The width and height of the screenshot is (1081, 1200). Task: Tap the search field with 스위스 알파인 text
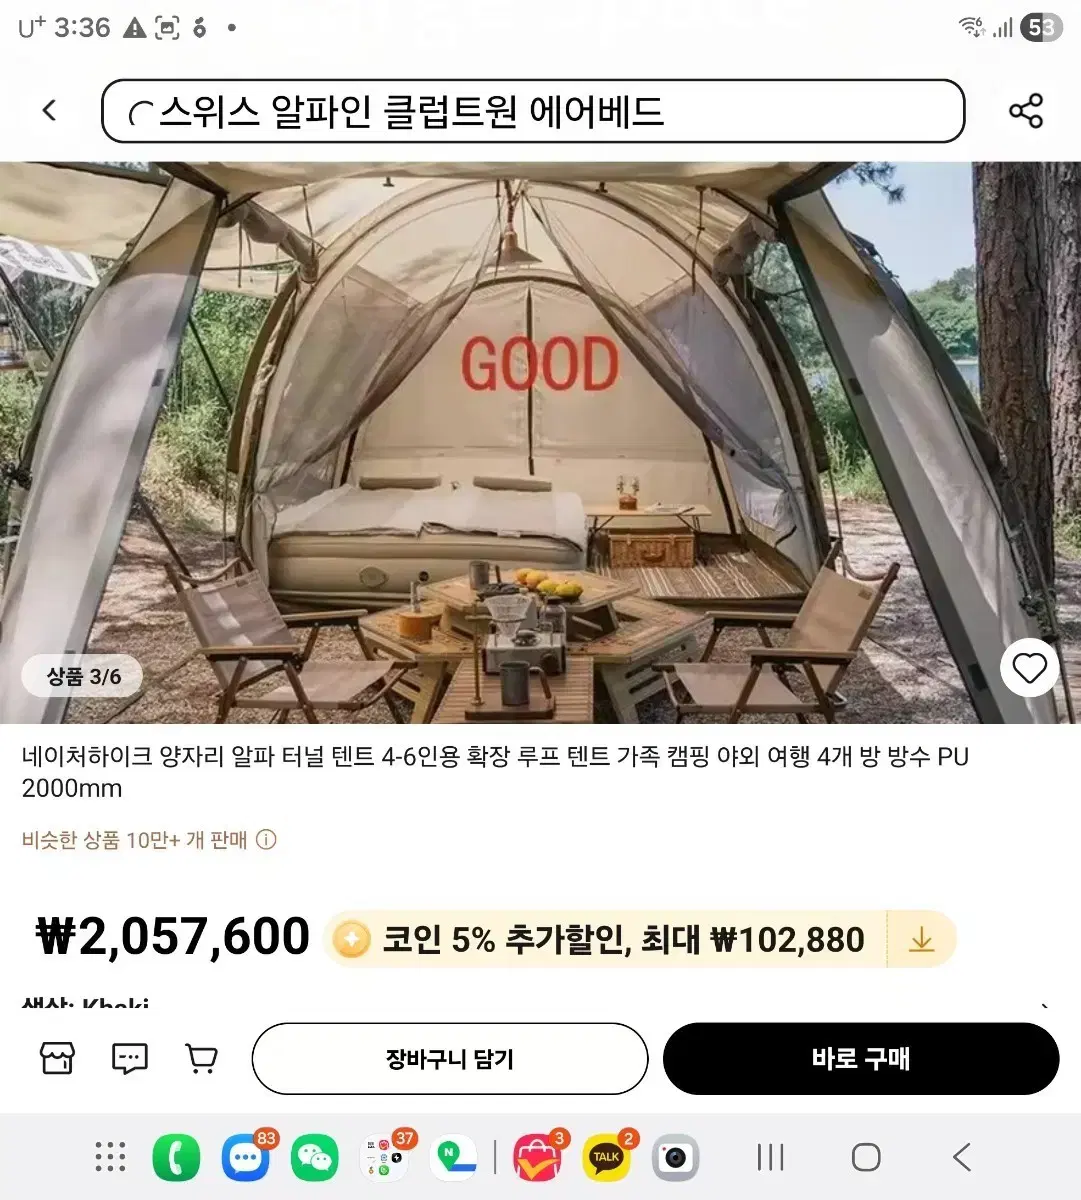[533, 111]
